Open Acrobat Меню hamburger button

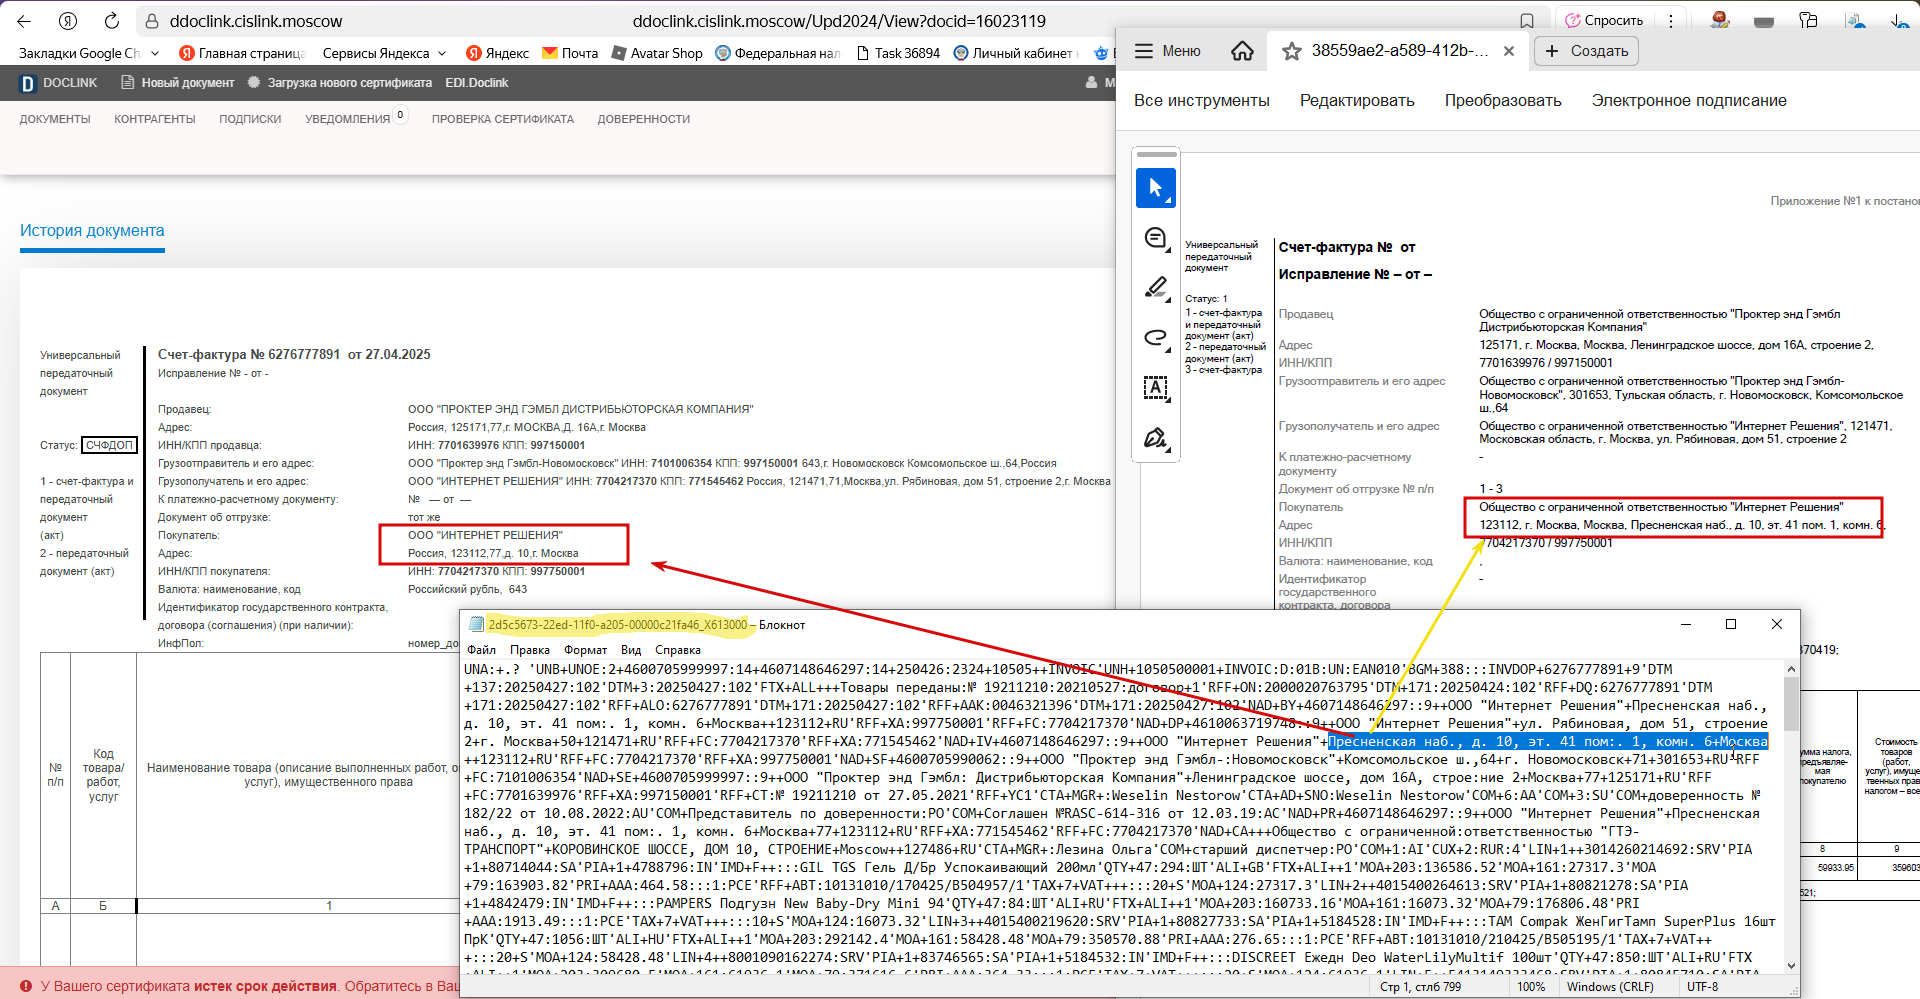[1167, 51]
